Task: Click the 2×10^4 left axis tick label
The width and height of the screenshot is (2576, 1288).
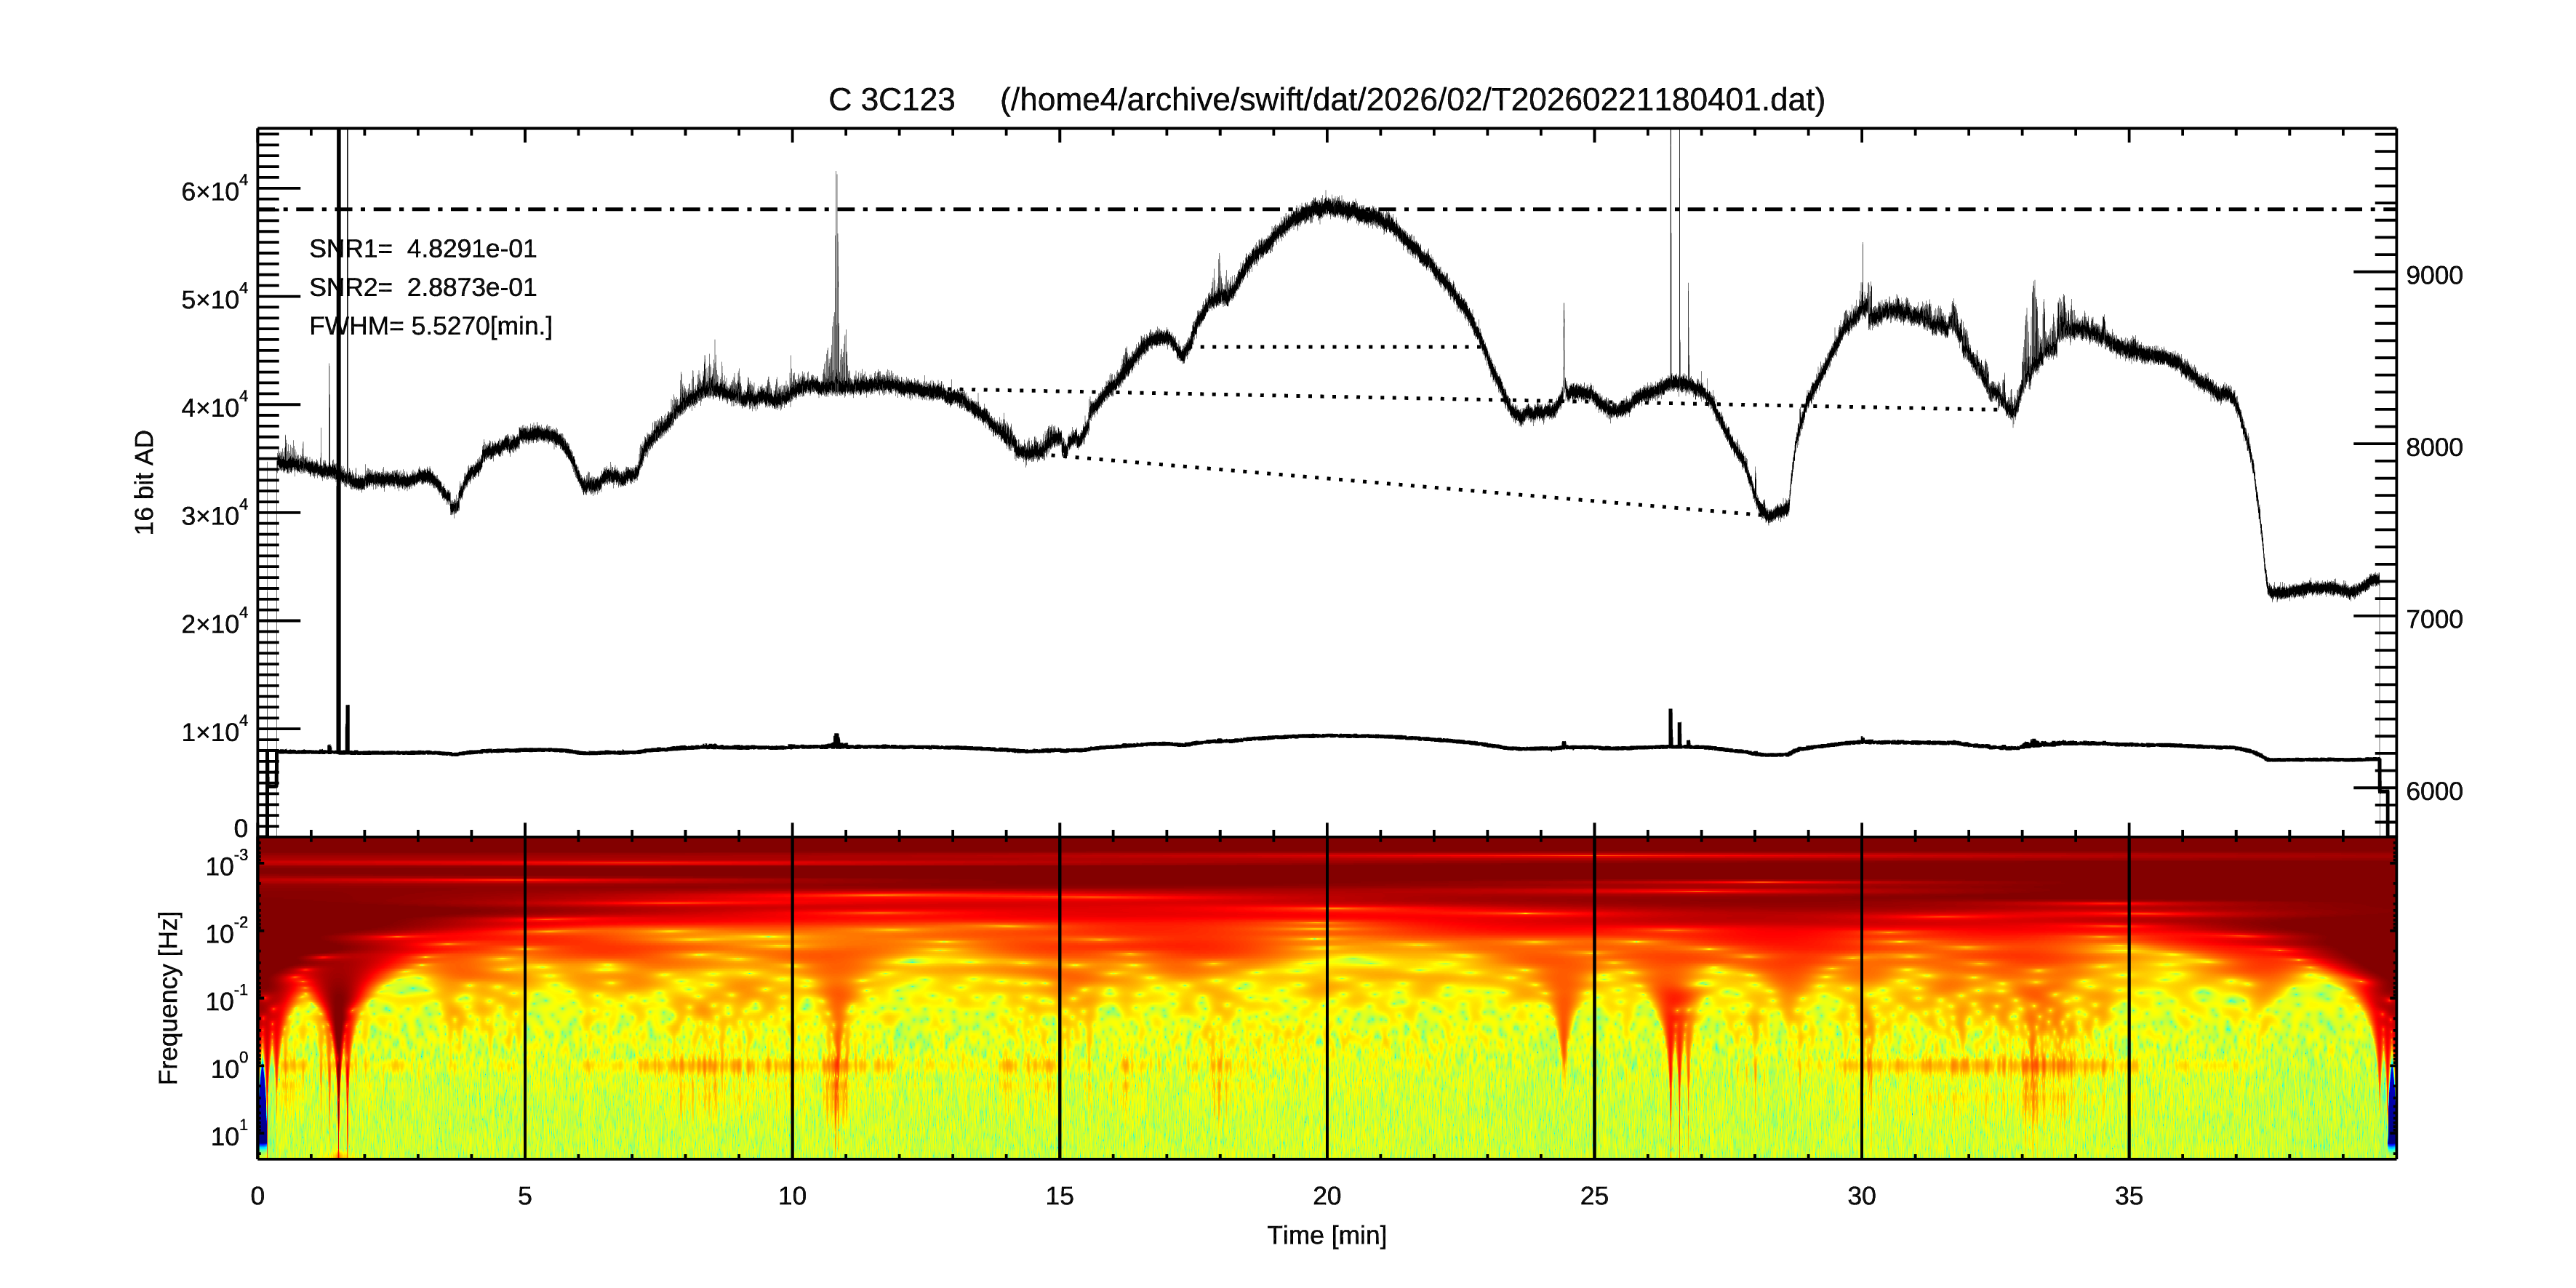Action: (x=214, y=624)
